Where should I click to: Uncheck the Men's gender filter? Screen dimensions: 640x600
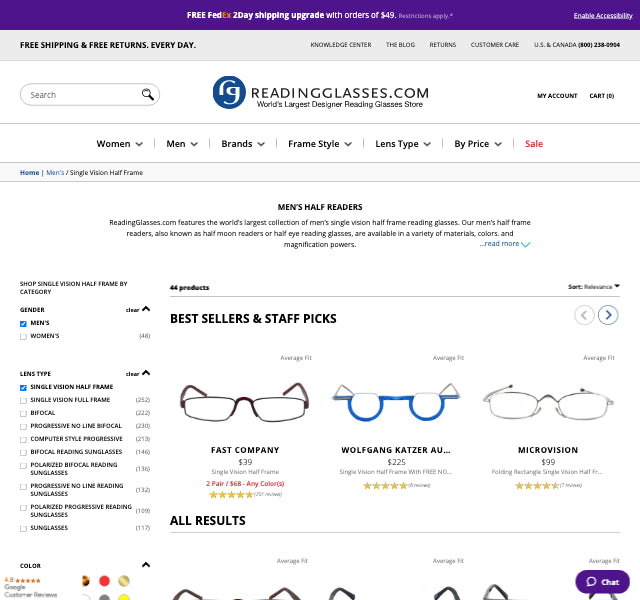23,324
